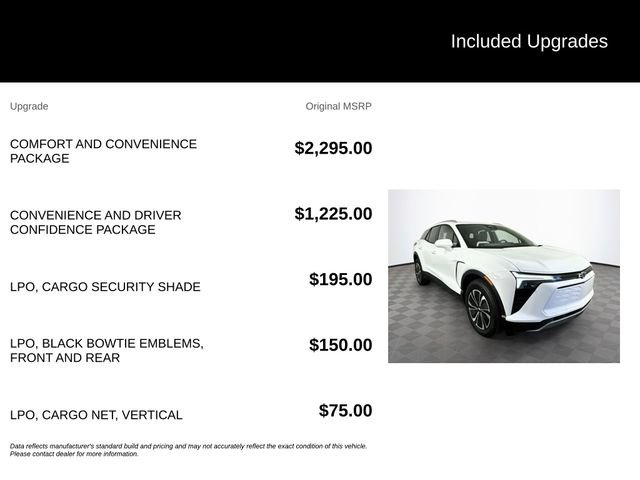Click the $75.00 price

345,410
